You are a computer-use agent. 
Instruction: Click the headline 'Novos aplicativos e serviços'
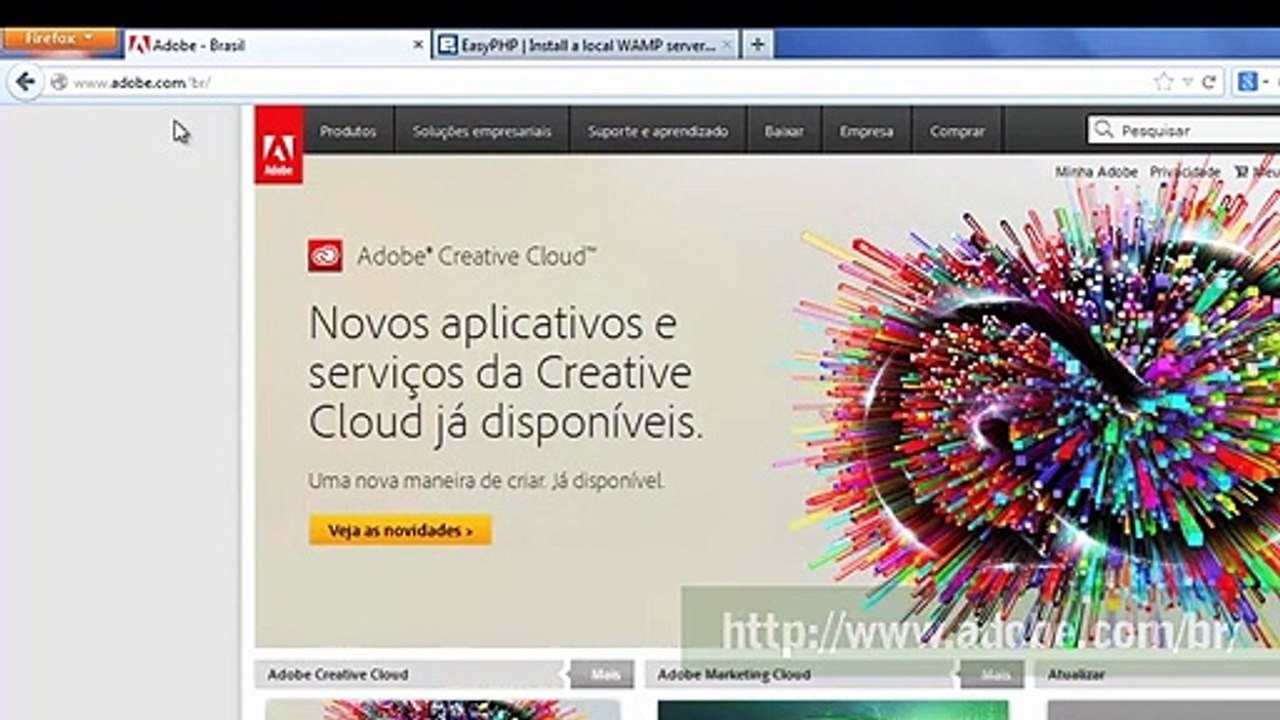[x=505, y=372]
